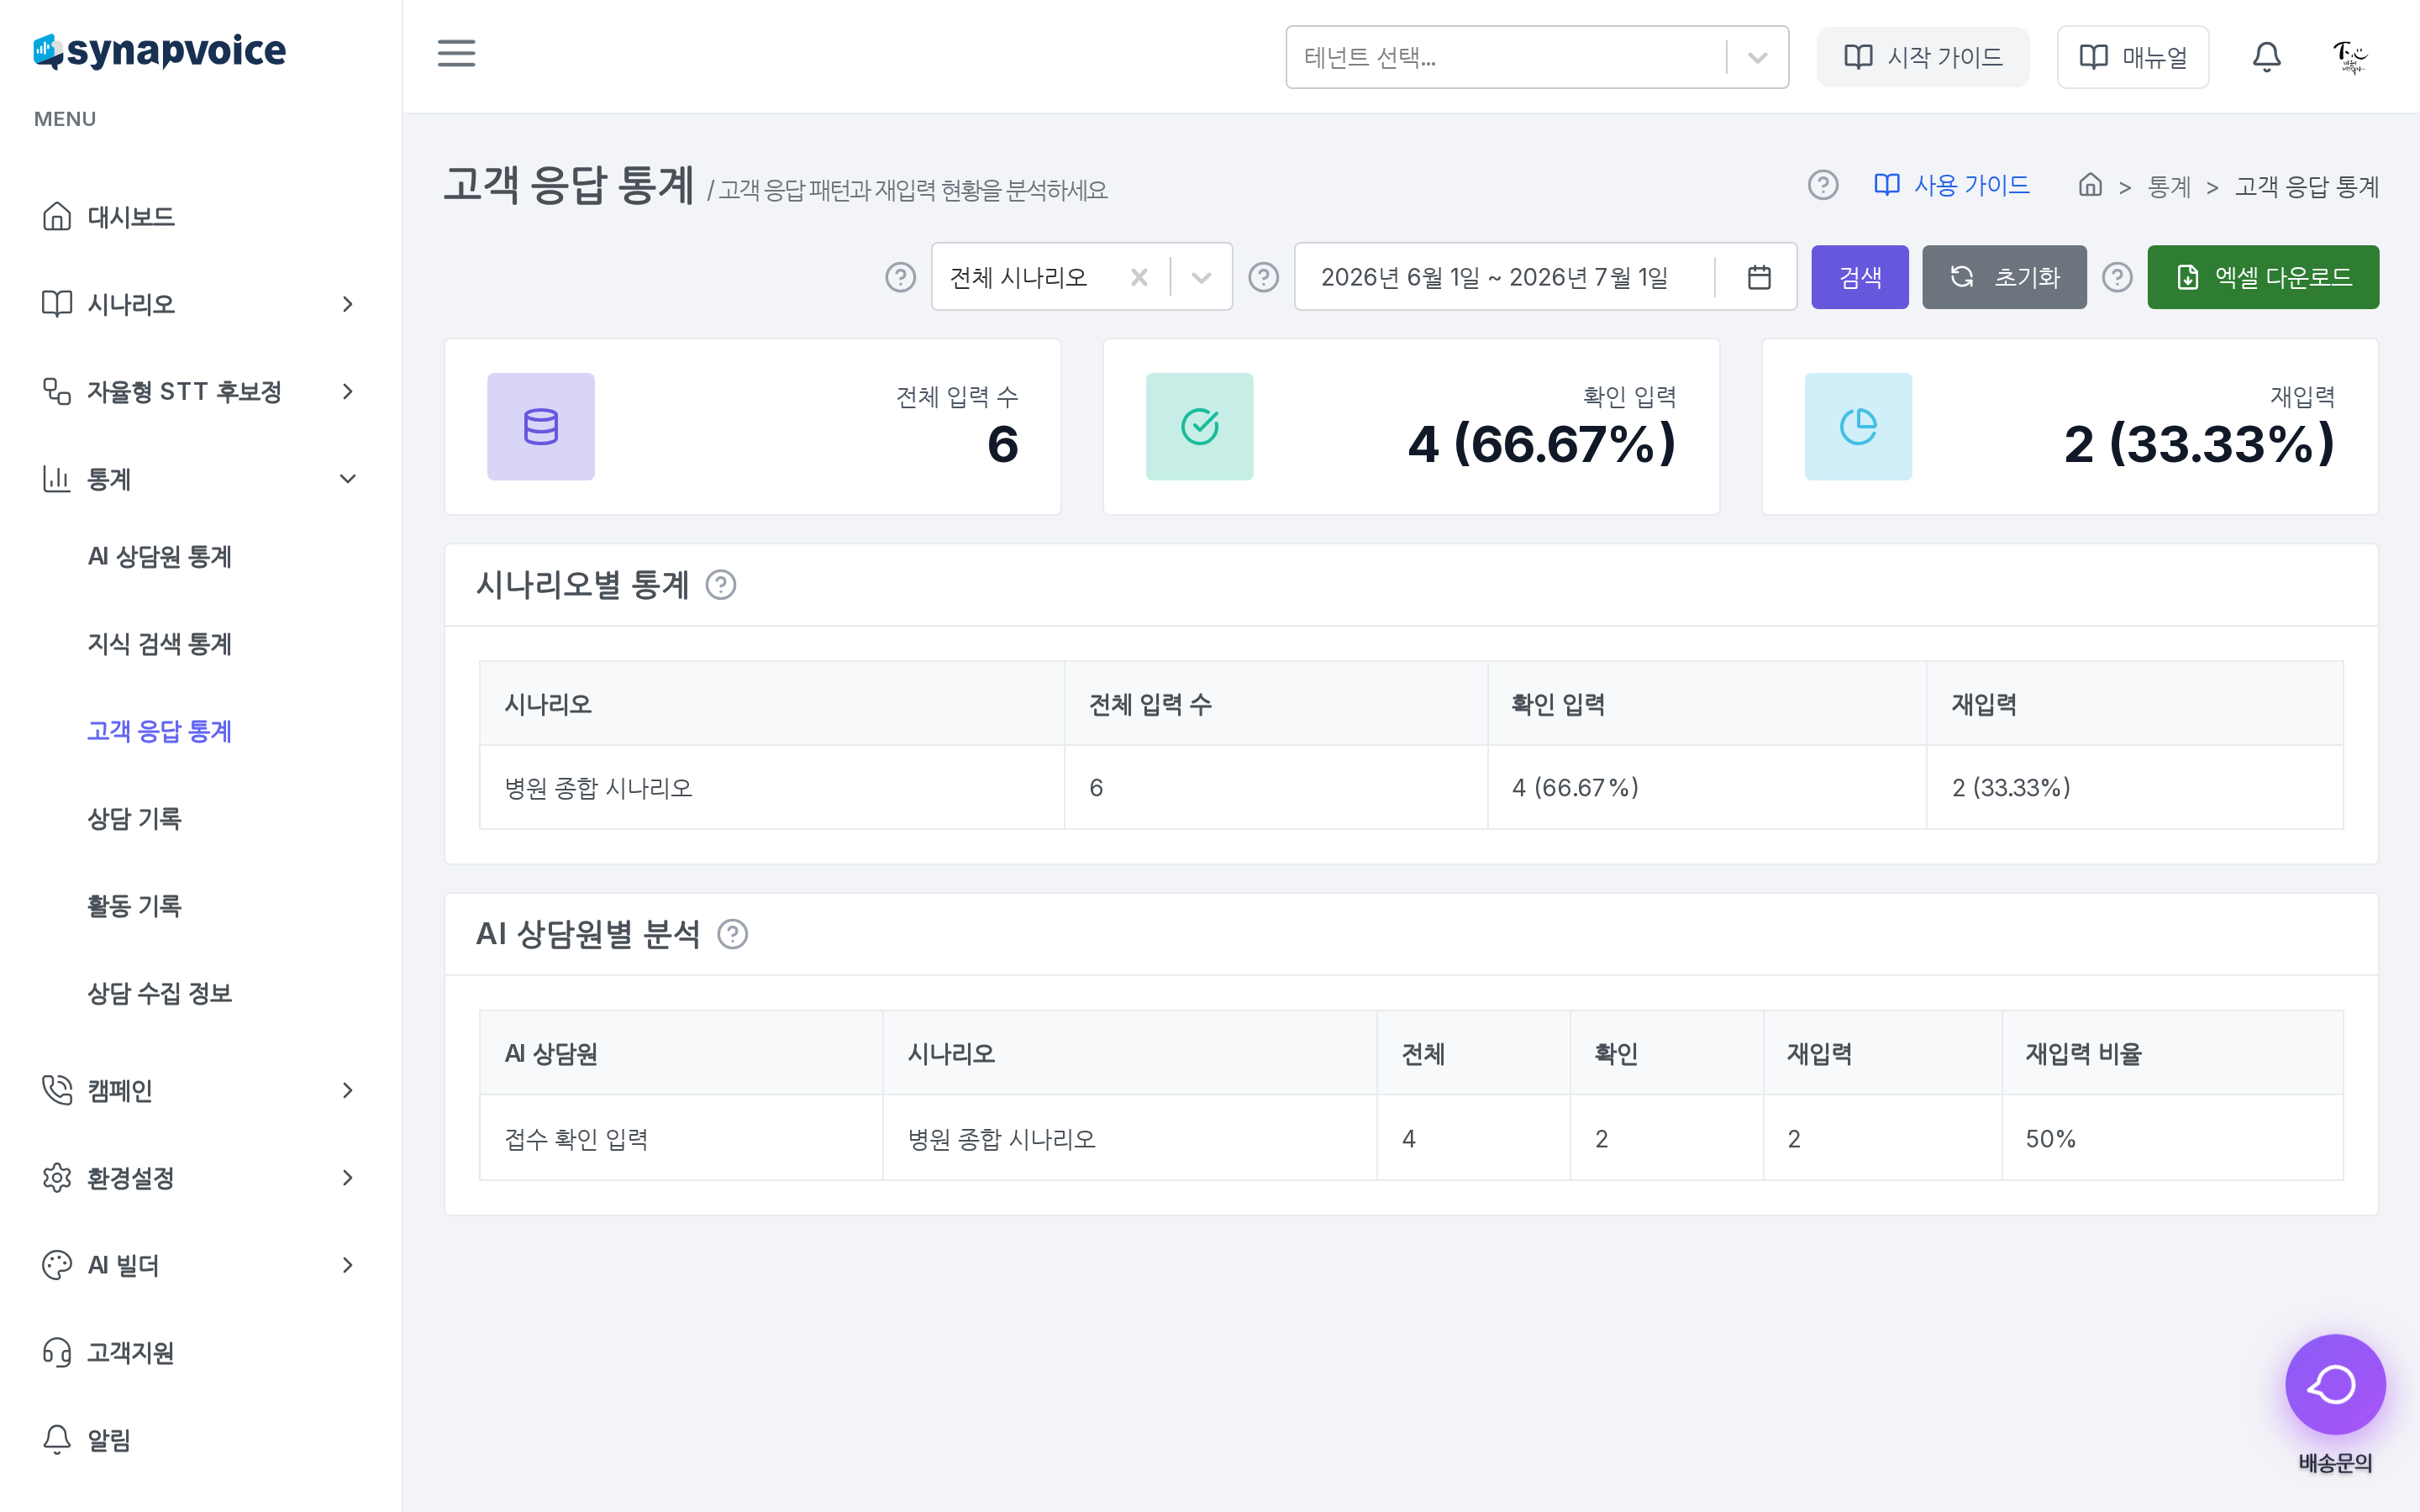
Task: Click the 자율형 STT 후보정 icon
Action: 57,391
